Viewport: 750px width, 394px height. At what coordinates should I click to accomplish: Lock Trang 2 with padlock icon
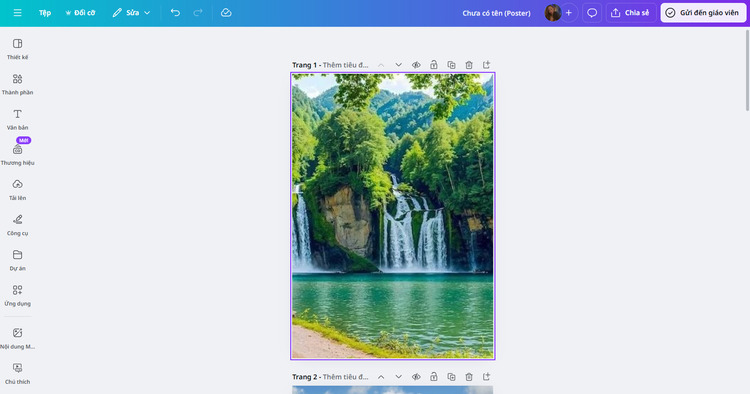434,377
